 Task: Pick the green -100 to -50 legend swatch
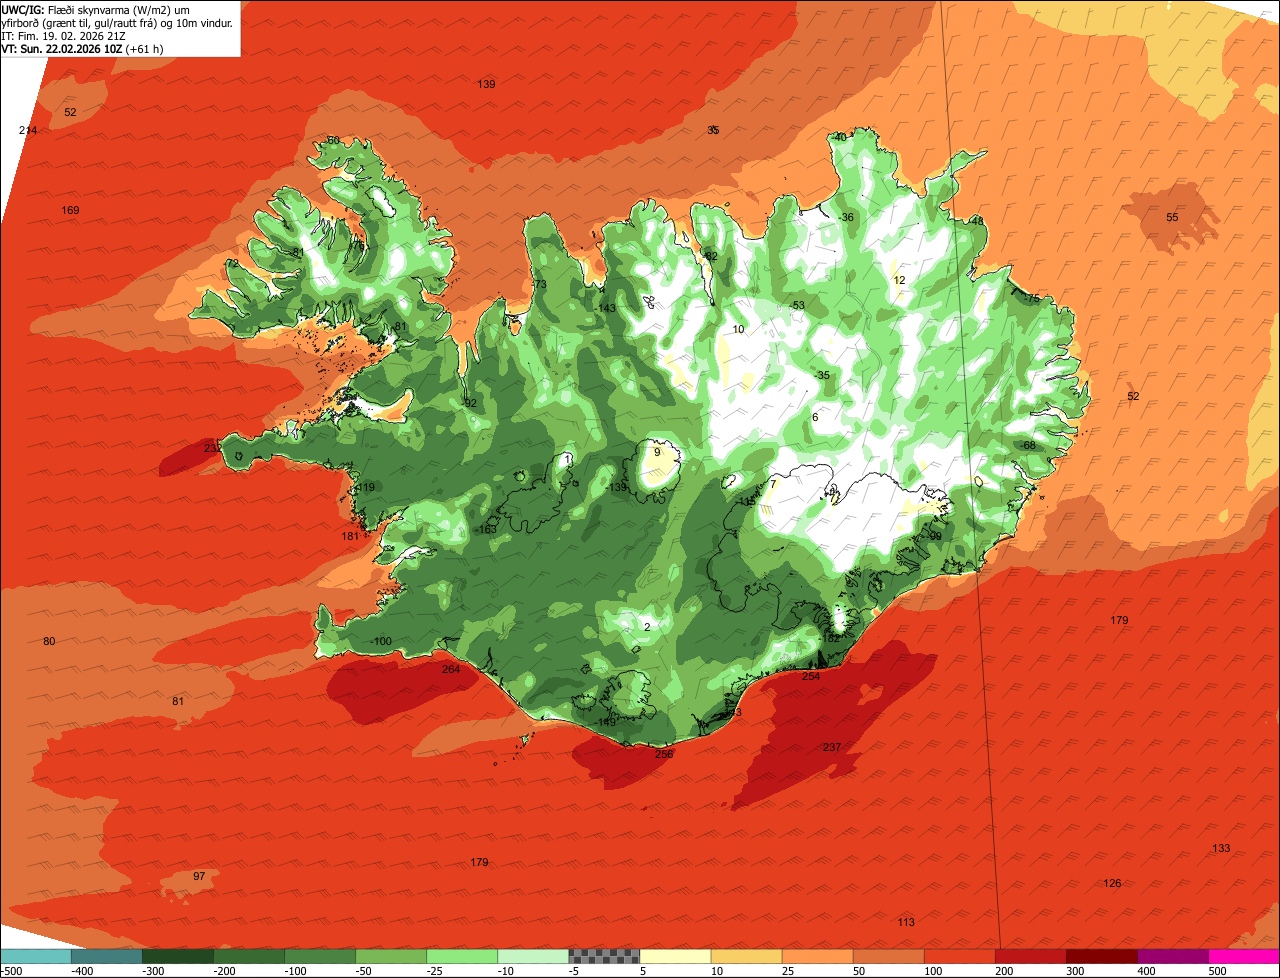(x=320, y=956)
